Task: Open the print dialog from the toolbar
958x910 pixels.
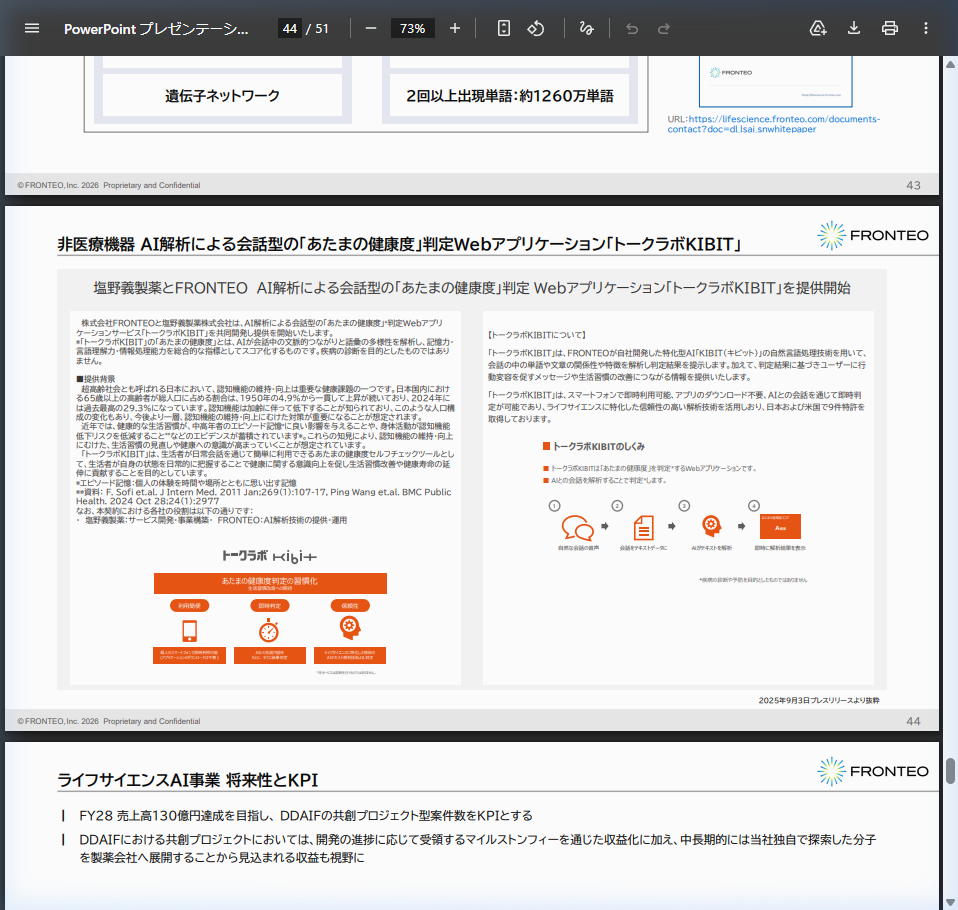Action: [x=889, y=28]
